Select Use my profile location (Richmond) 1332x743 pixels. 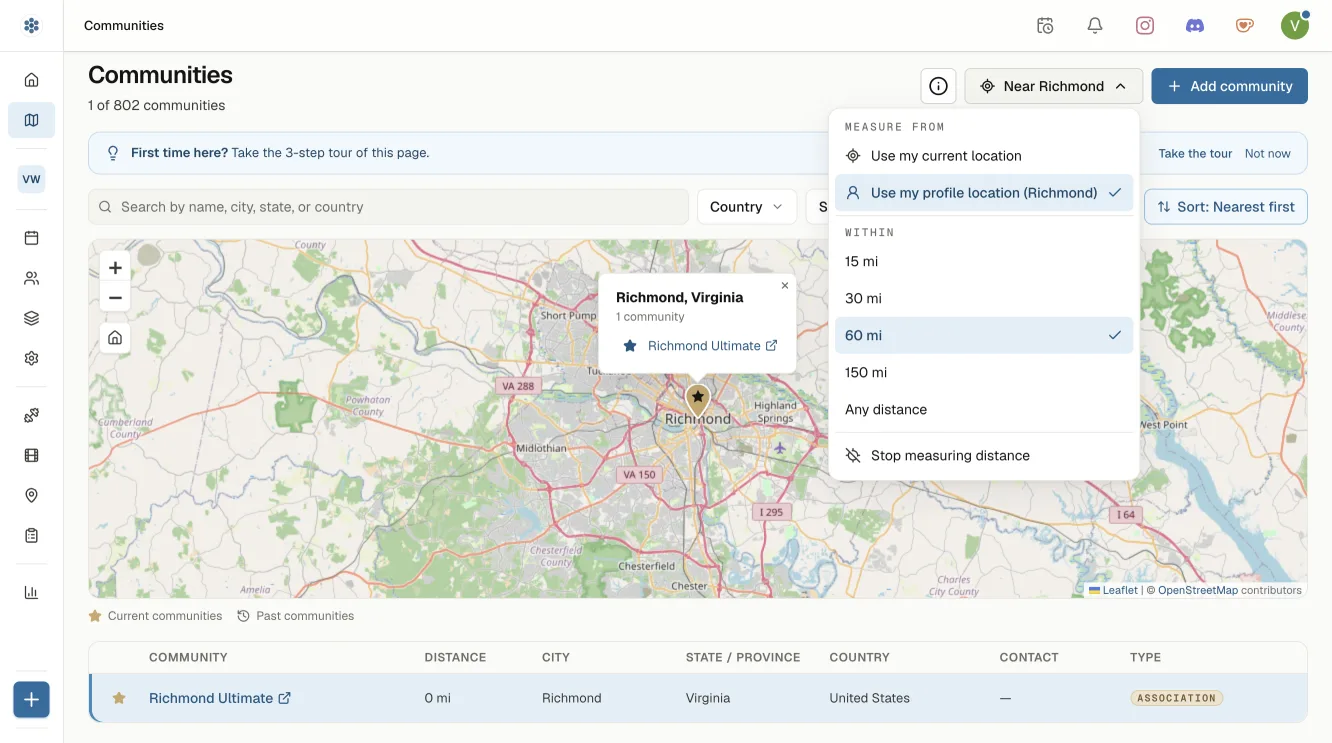click(x=984, y=193)
